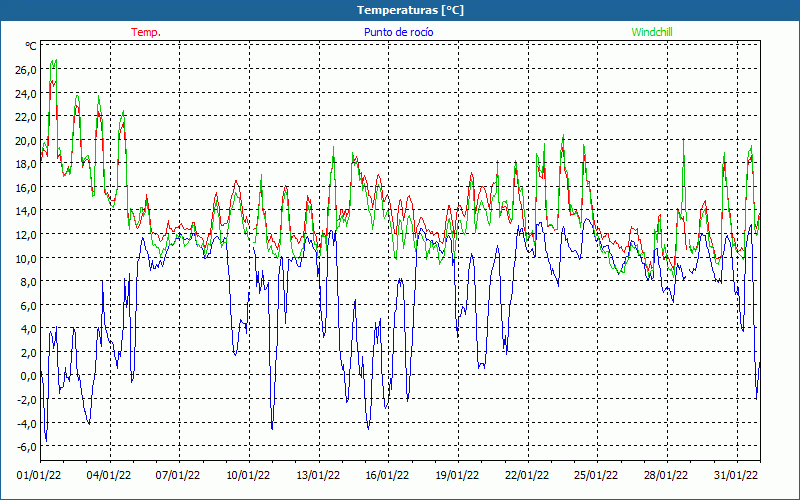This screenshot has width=800, height=500.
Task: Click the °C axis unit label
Action: click(31, 46)
